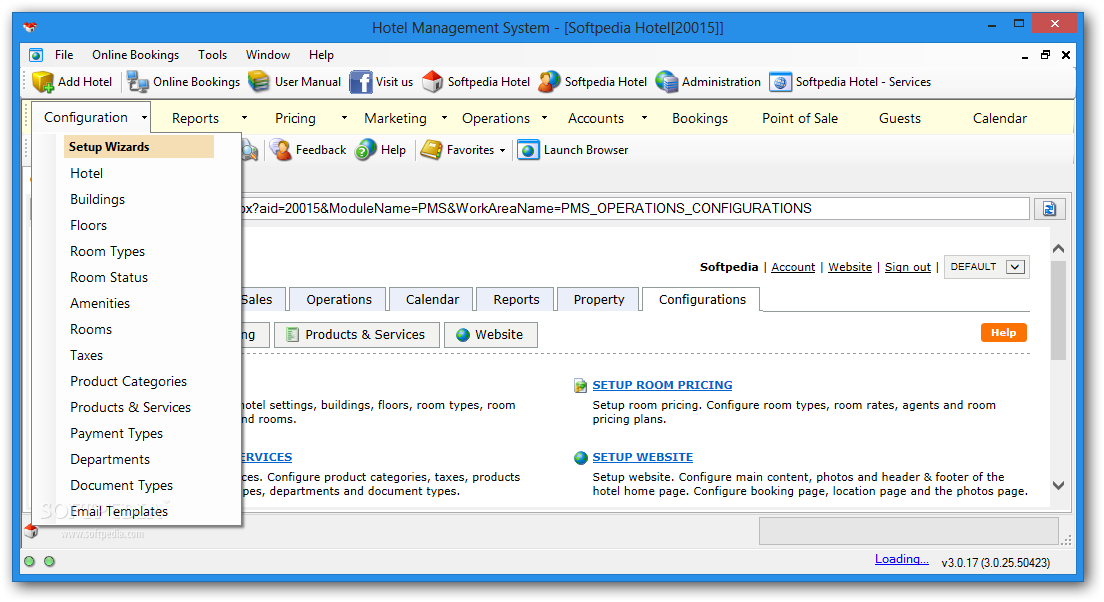Select Document Types menu entry
The width and height of the screenshot is (1104, 602).
(121, 486)
